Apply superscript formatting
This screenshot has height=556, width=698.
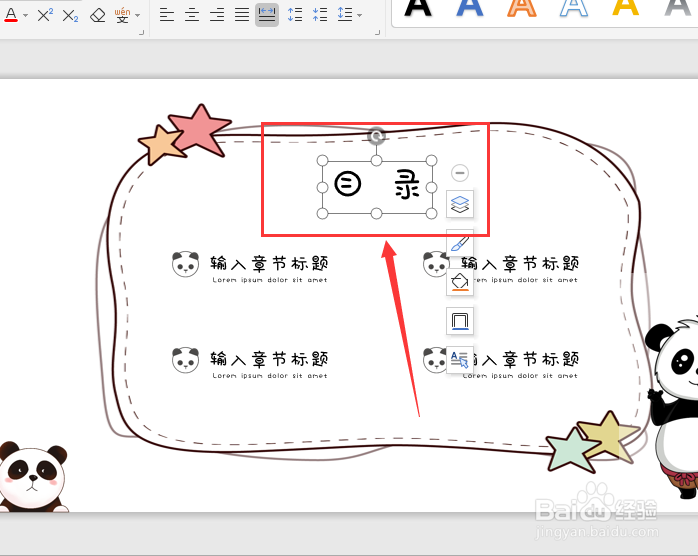45,15
